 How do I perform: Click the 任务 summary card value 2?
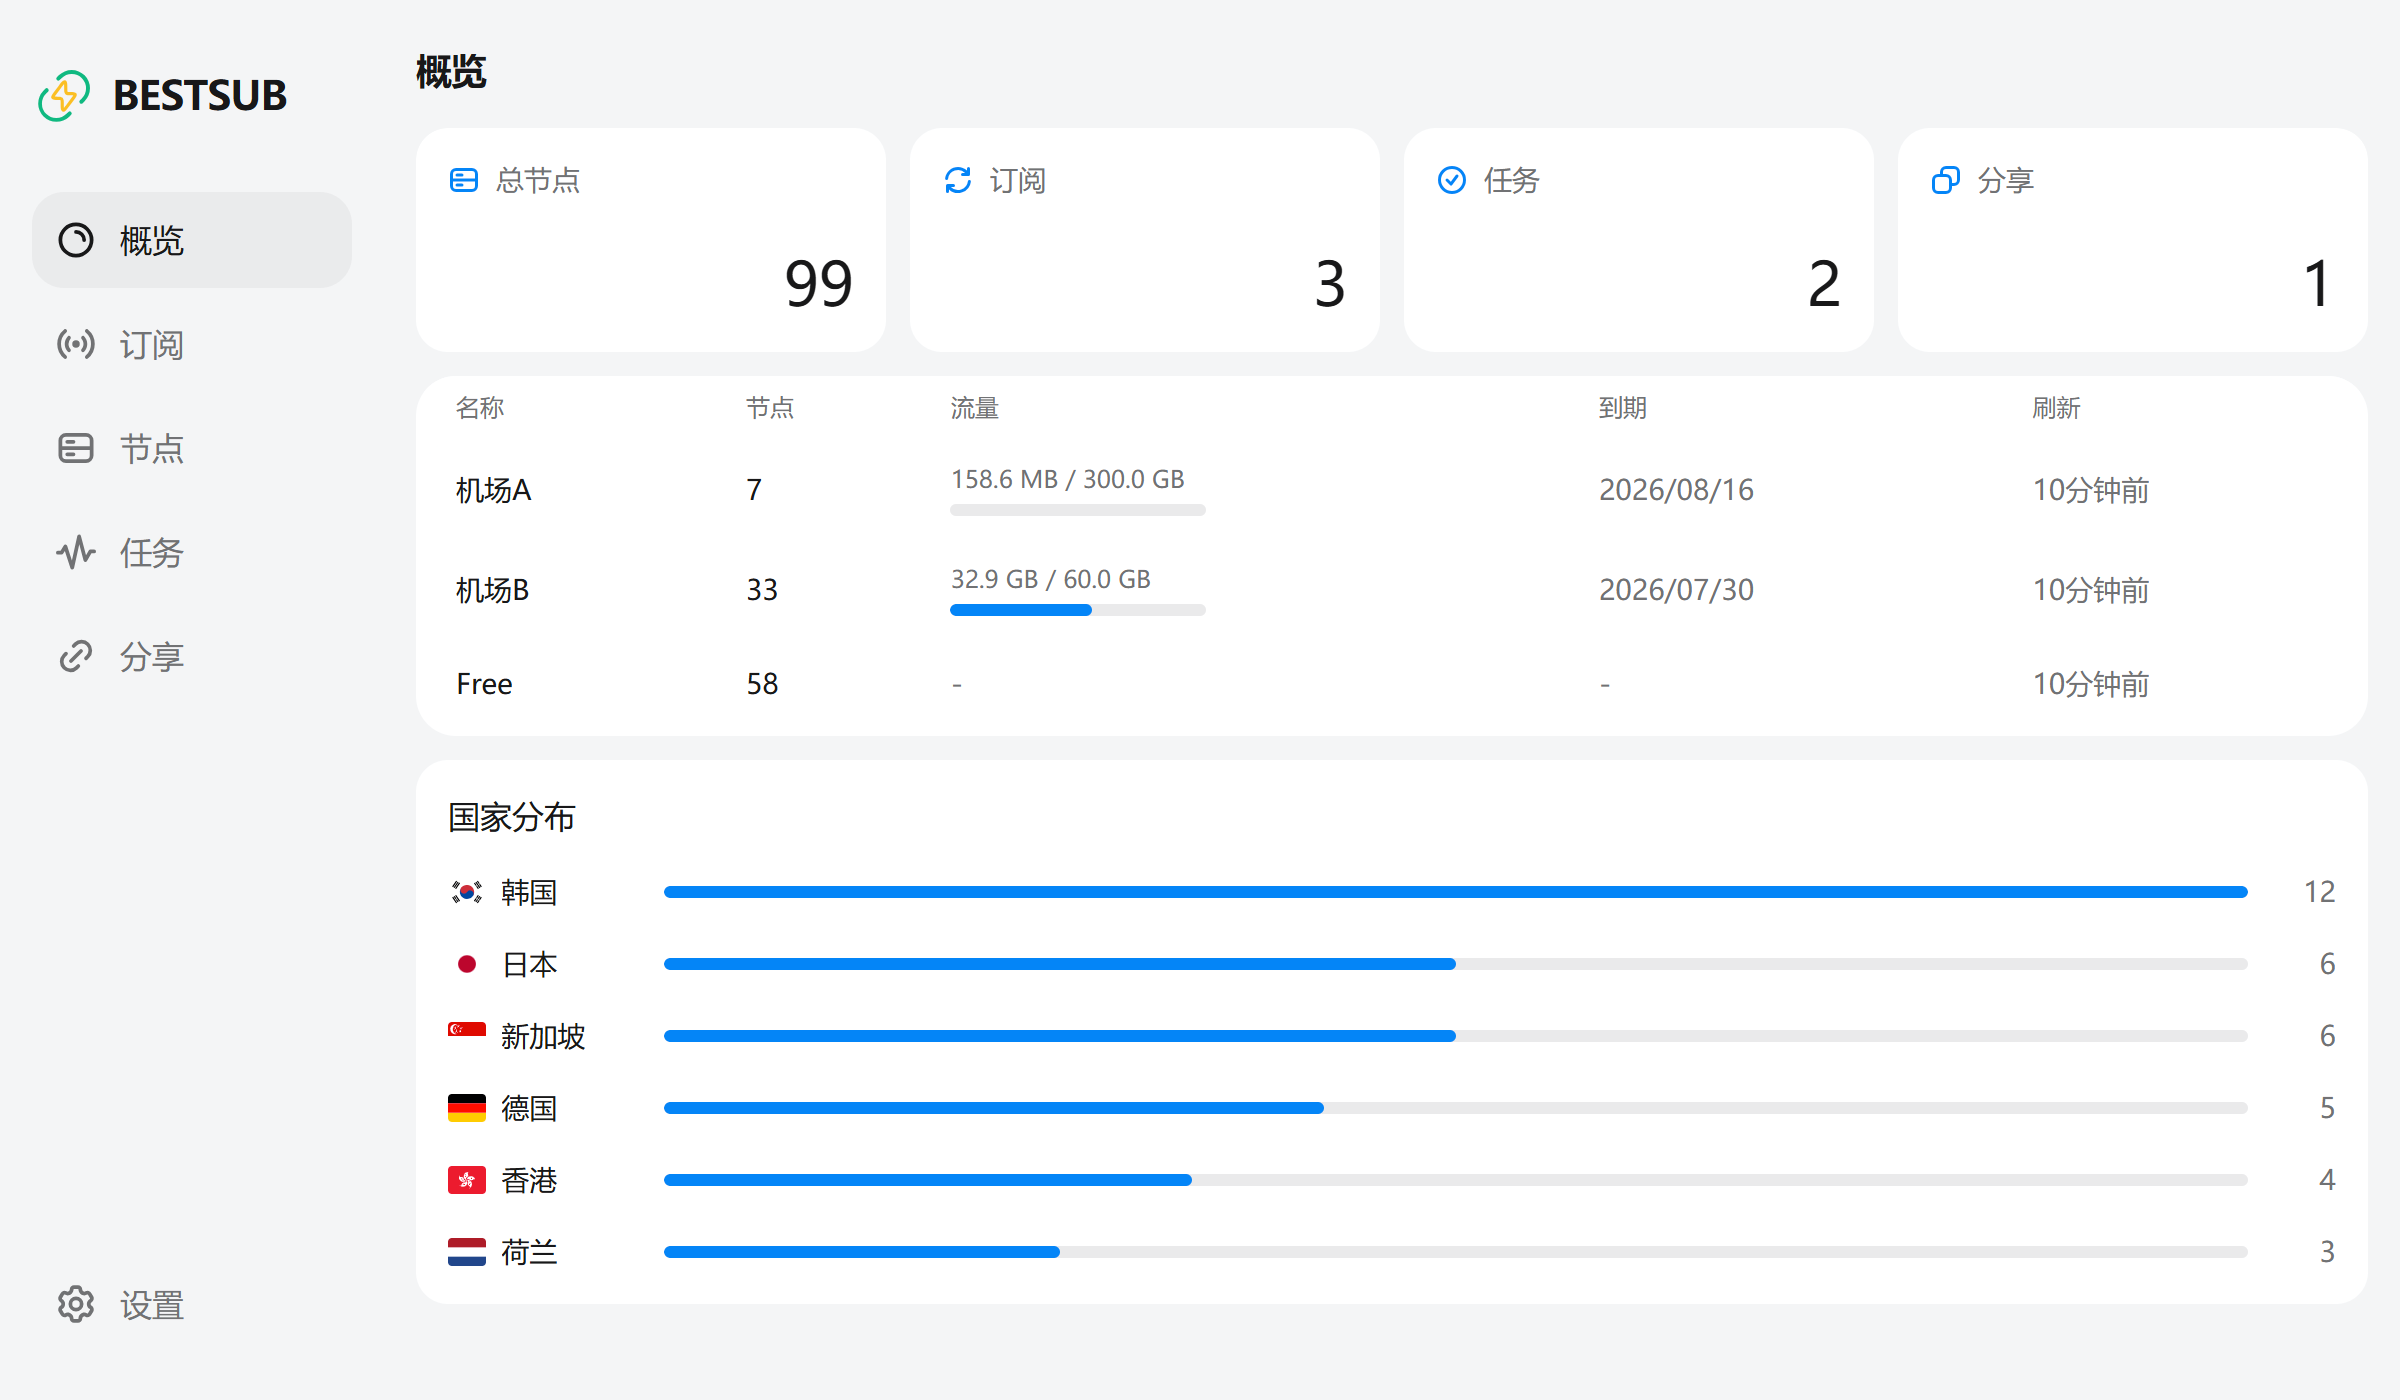coord(1824,284)
